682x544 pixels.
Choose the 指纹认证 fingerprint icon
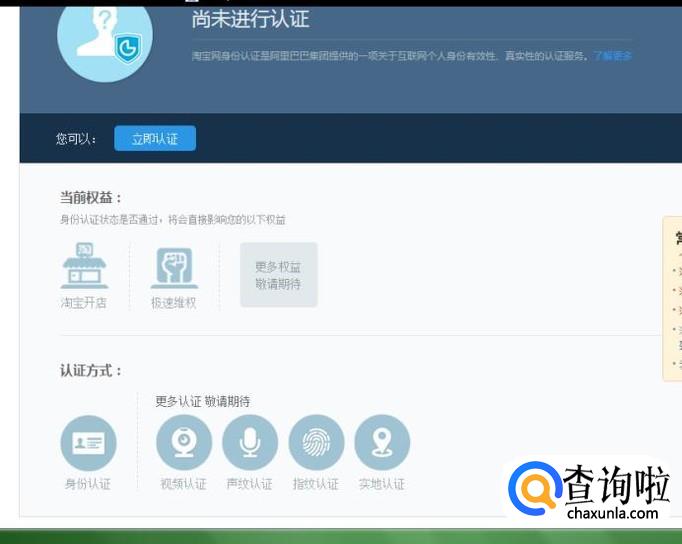316,443
